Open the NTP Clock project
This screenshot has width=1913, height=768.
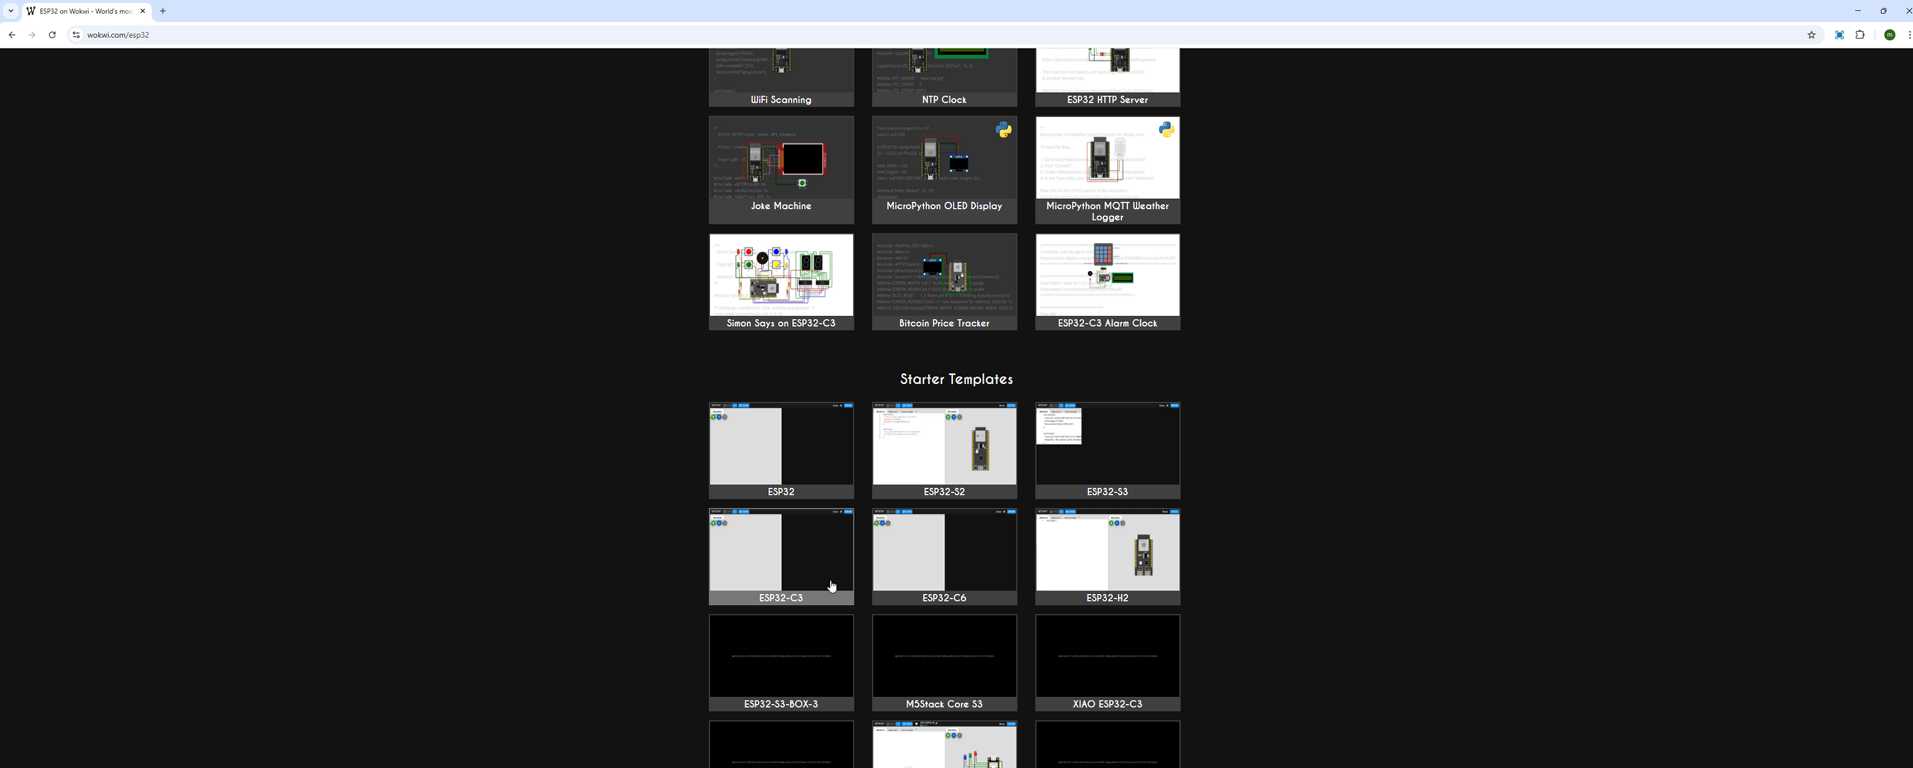(x=944, y=77)
